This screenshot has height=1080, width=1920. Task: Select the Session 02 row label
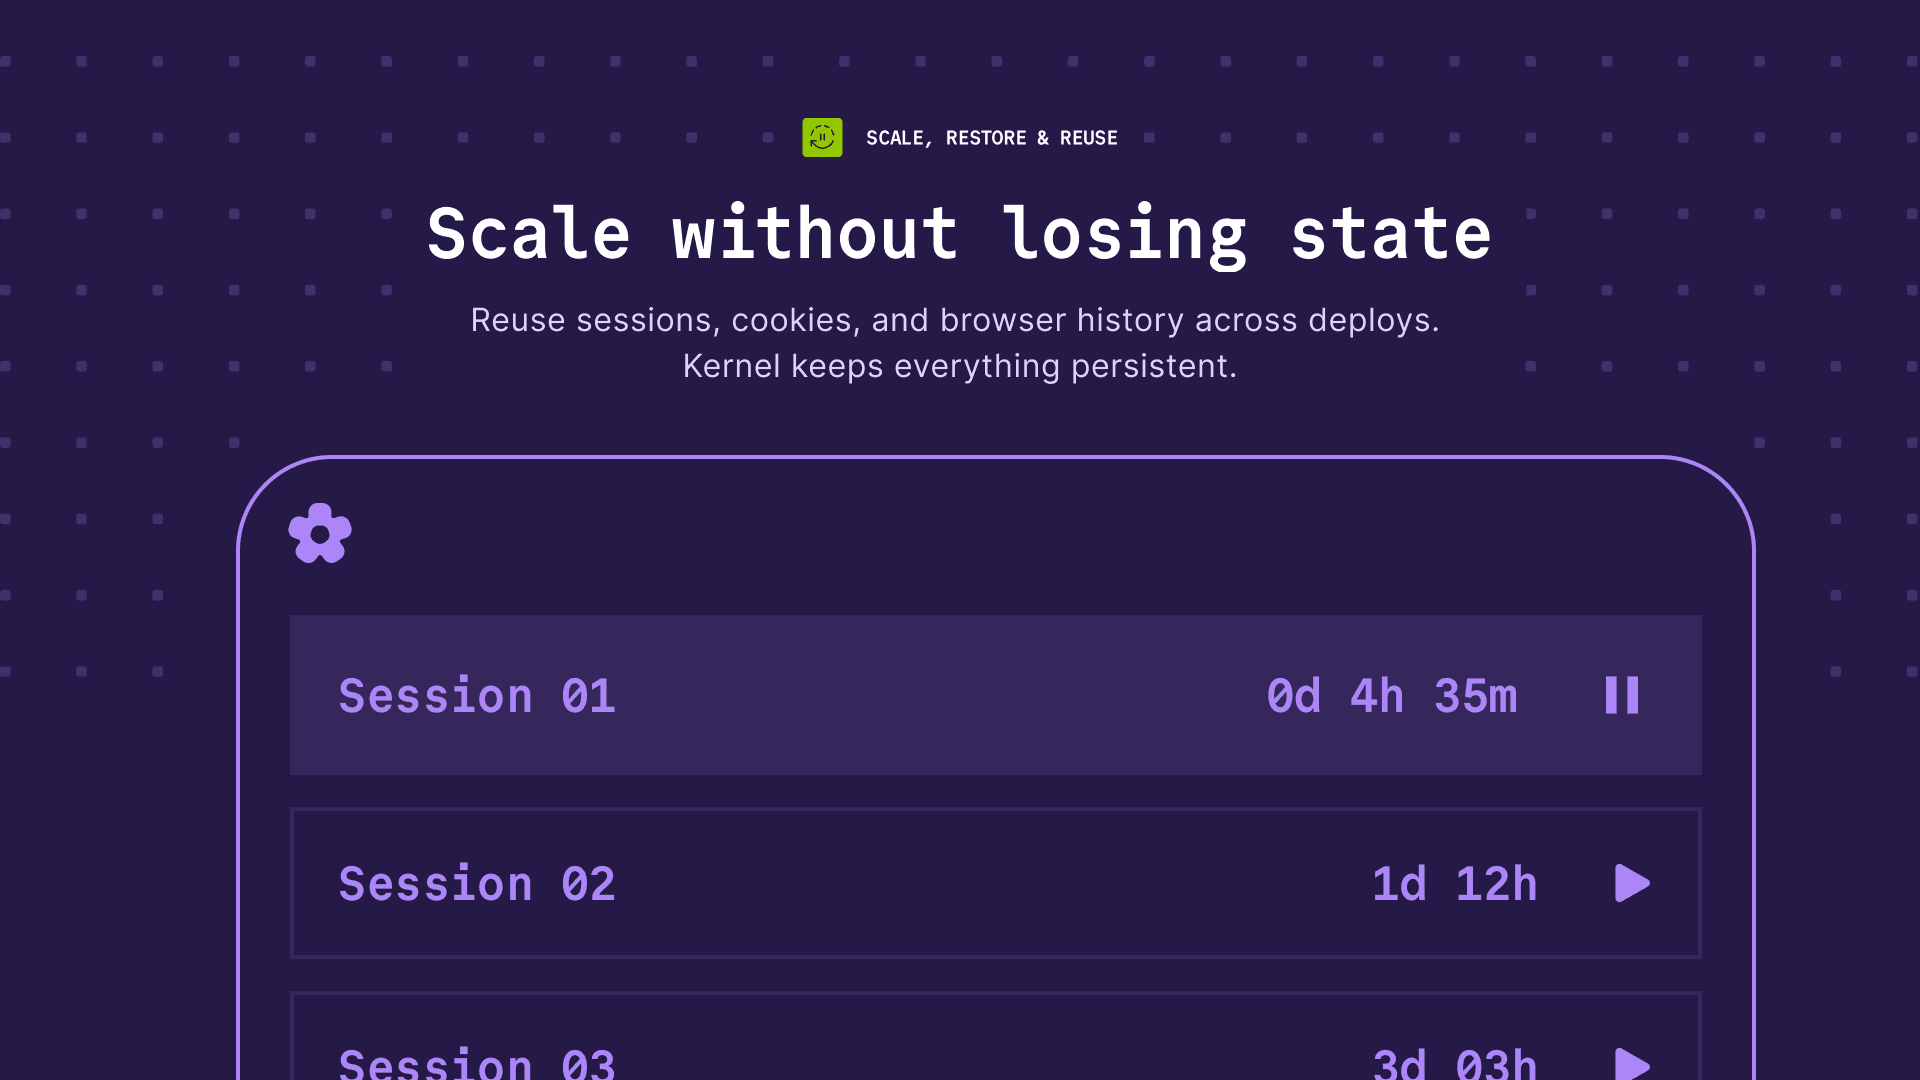tap(477, 884)
